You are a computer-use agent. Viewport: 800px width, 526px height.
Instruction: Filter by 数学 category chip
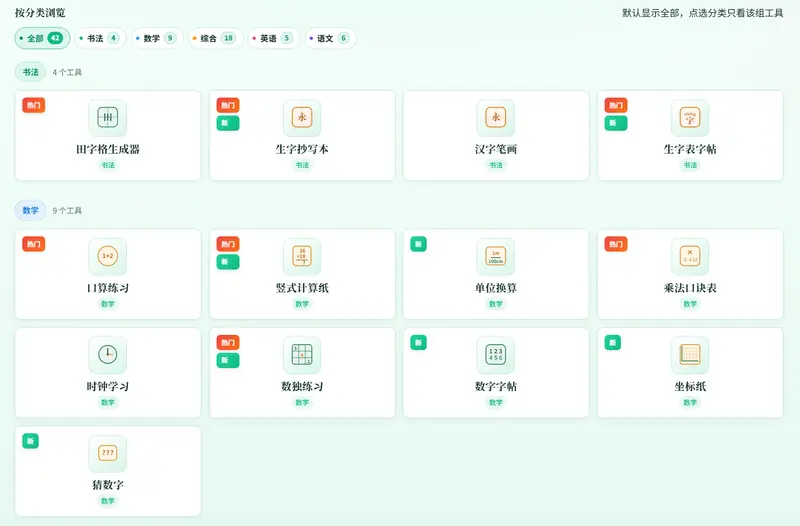pos(157,38)
